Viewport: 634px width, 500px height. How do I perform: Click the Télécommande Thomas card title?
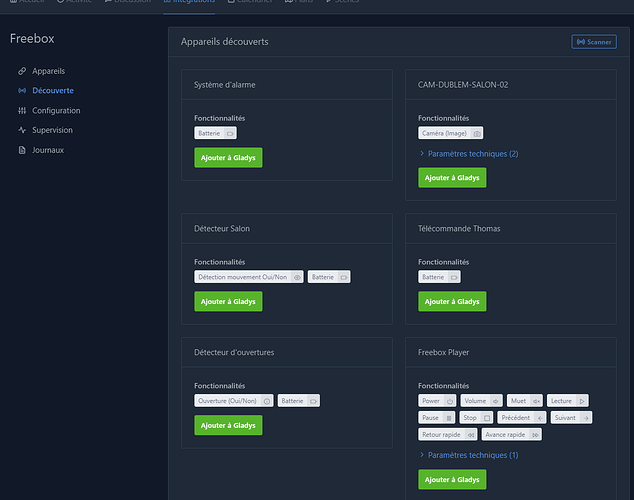coord(459,229)
